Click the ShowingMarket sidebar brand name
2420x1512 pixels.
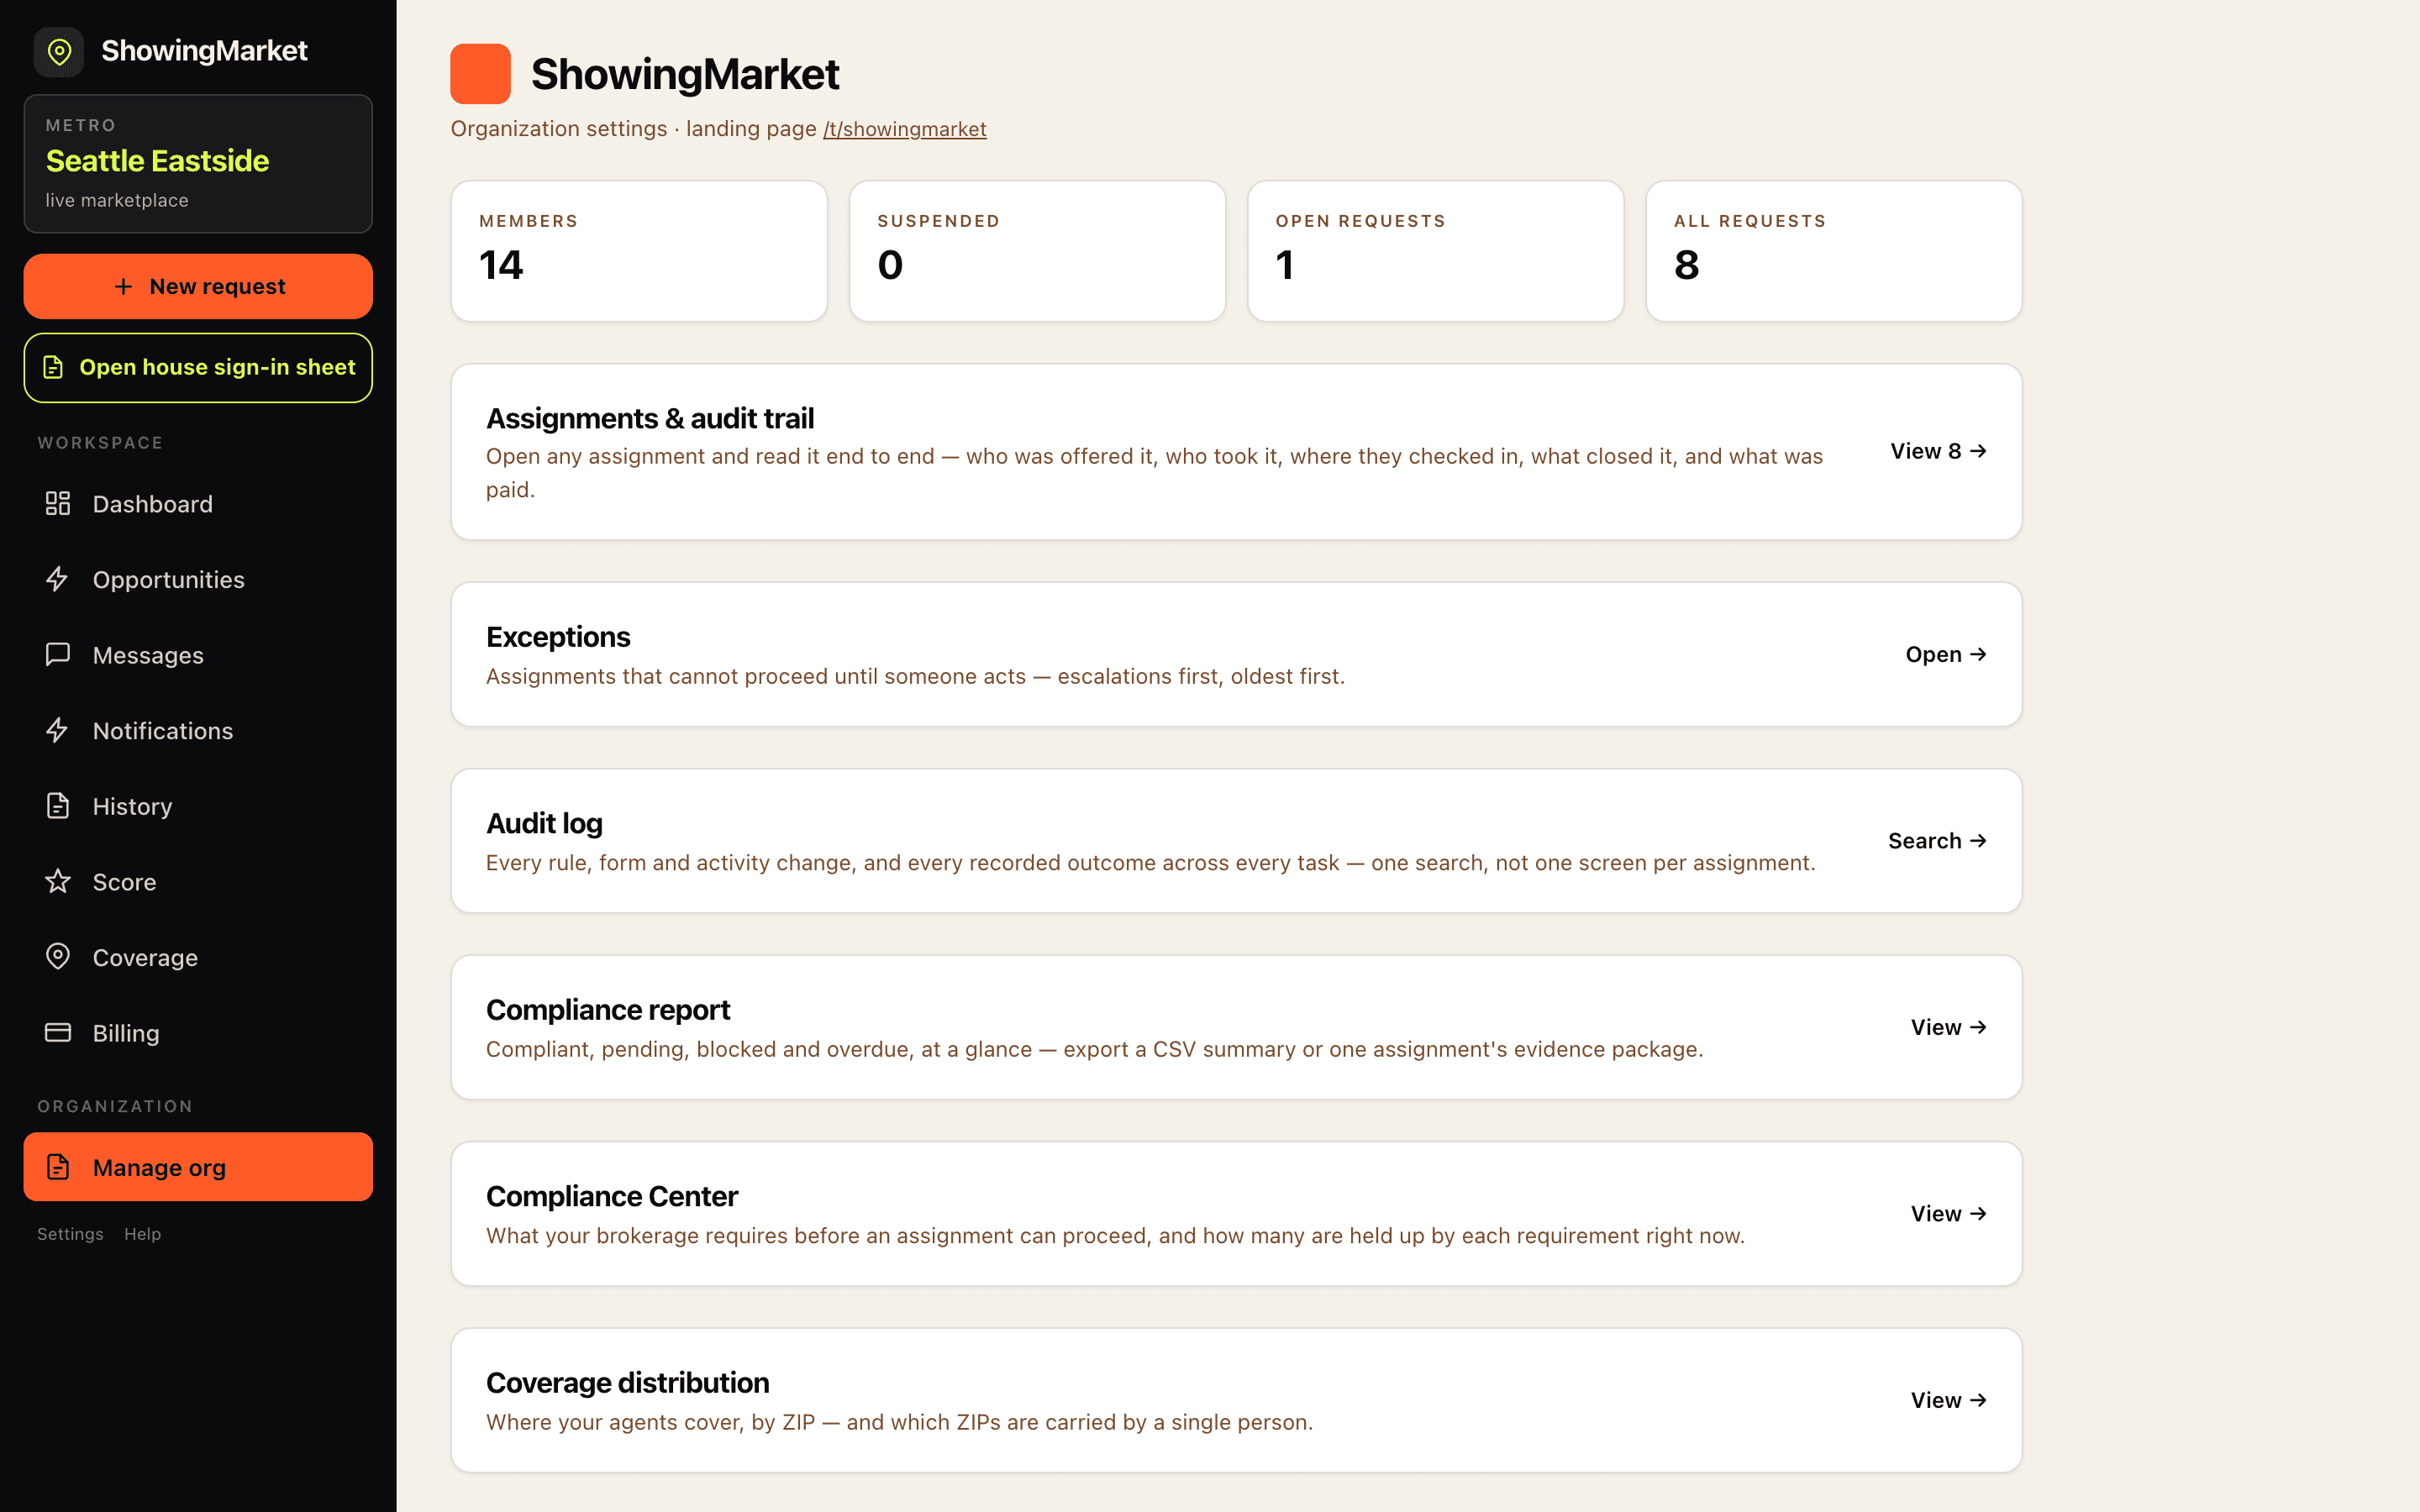204,51
